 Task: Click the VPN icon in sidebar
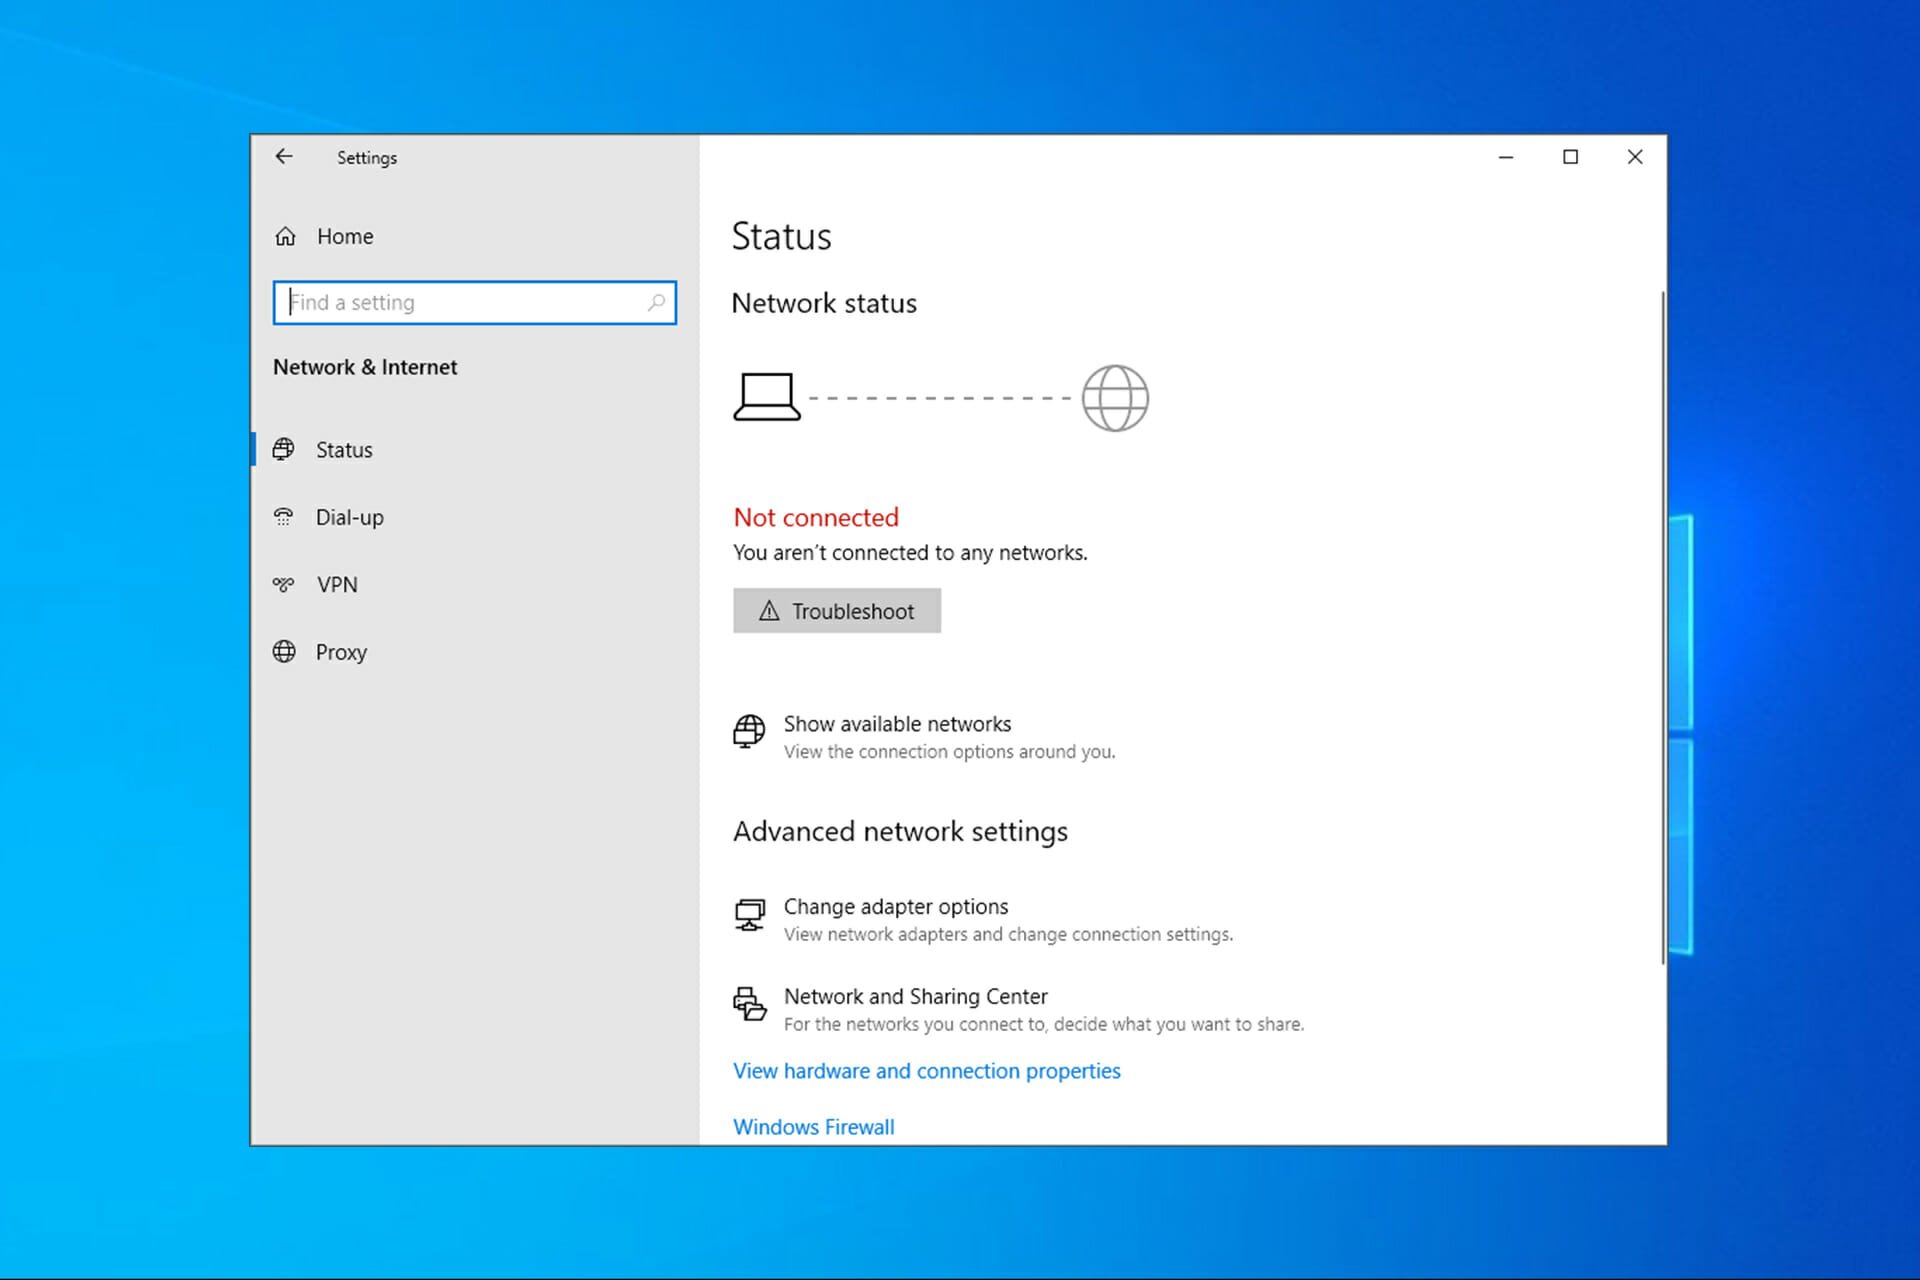(x=283, y=583)
